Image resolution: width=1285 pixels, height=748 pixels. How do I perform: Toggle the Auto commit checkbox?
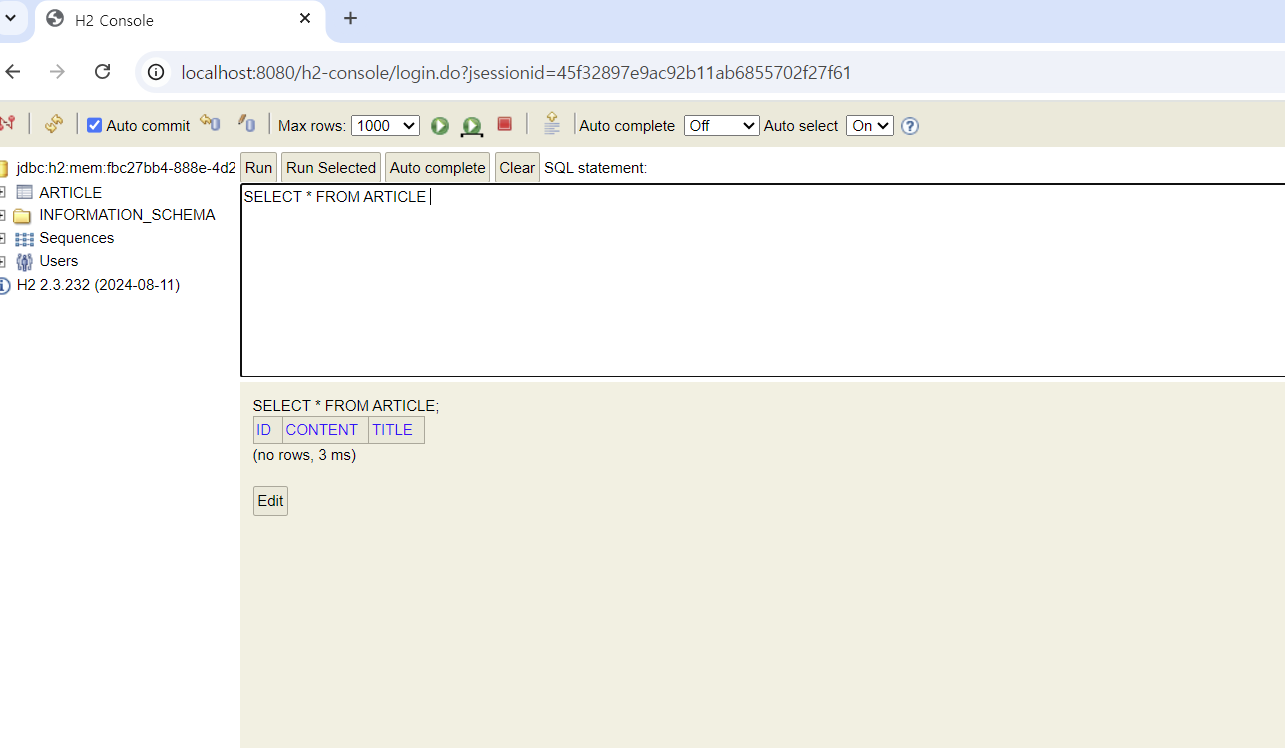coord(95,125)
